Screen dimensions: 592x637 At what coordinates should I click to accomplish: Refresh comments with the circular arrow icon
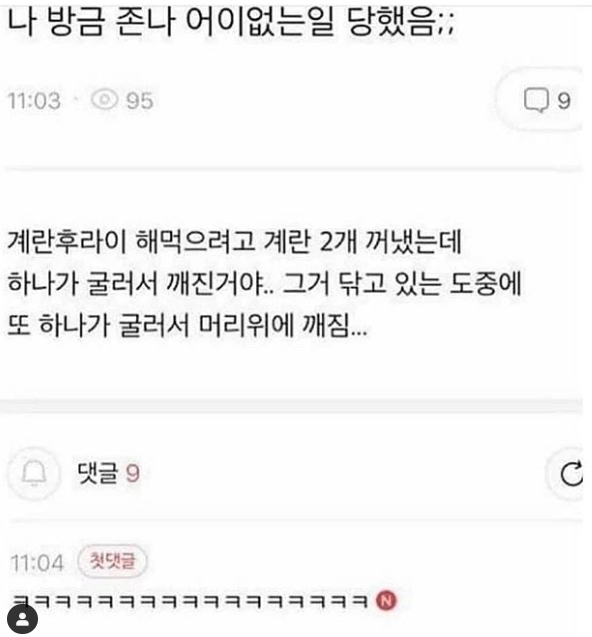(571, 474)
